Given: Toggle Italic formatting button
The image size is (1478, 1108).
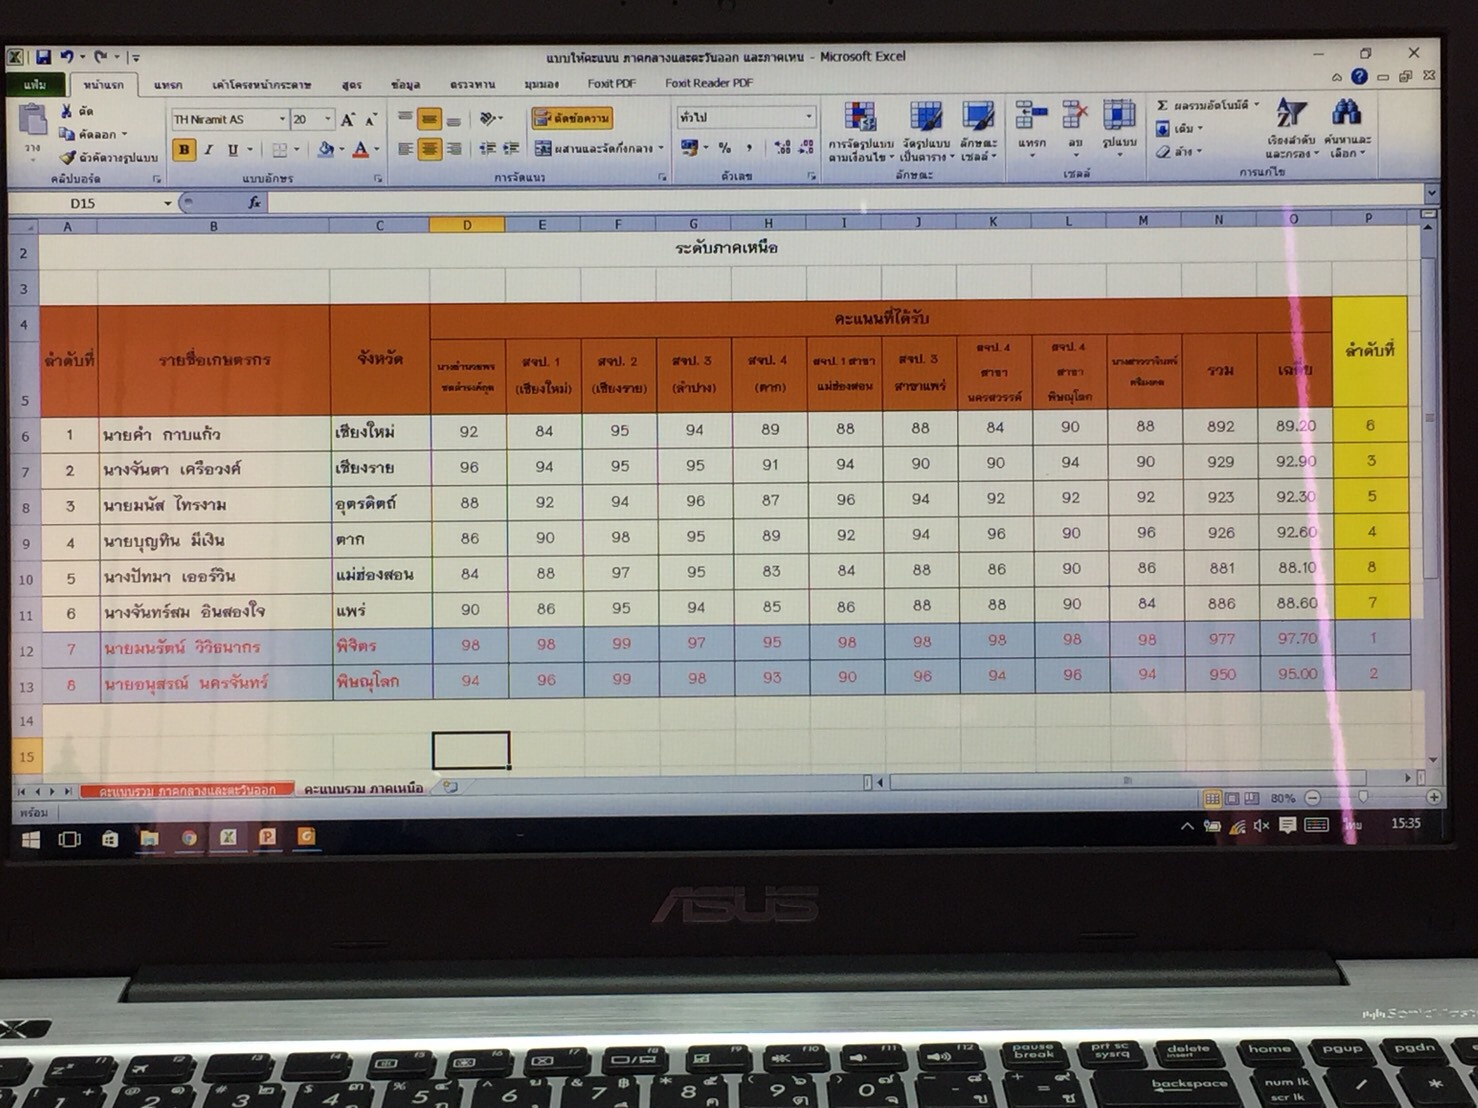Looking at the screenshot, I should tap(209, 150).
